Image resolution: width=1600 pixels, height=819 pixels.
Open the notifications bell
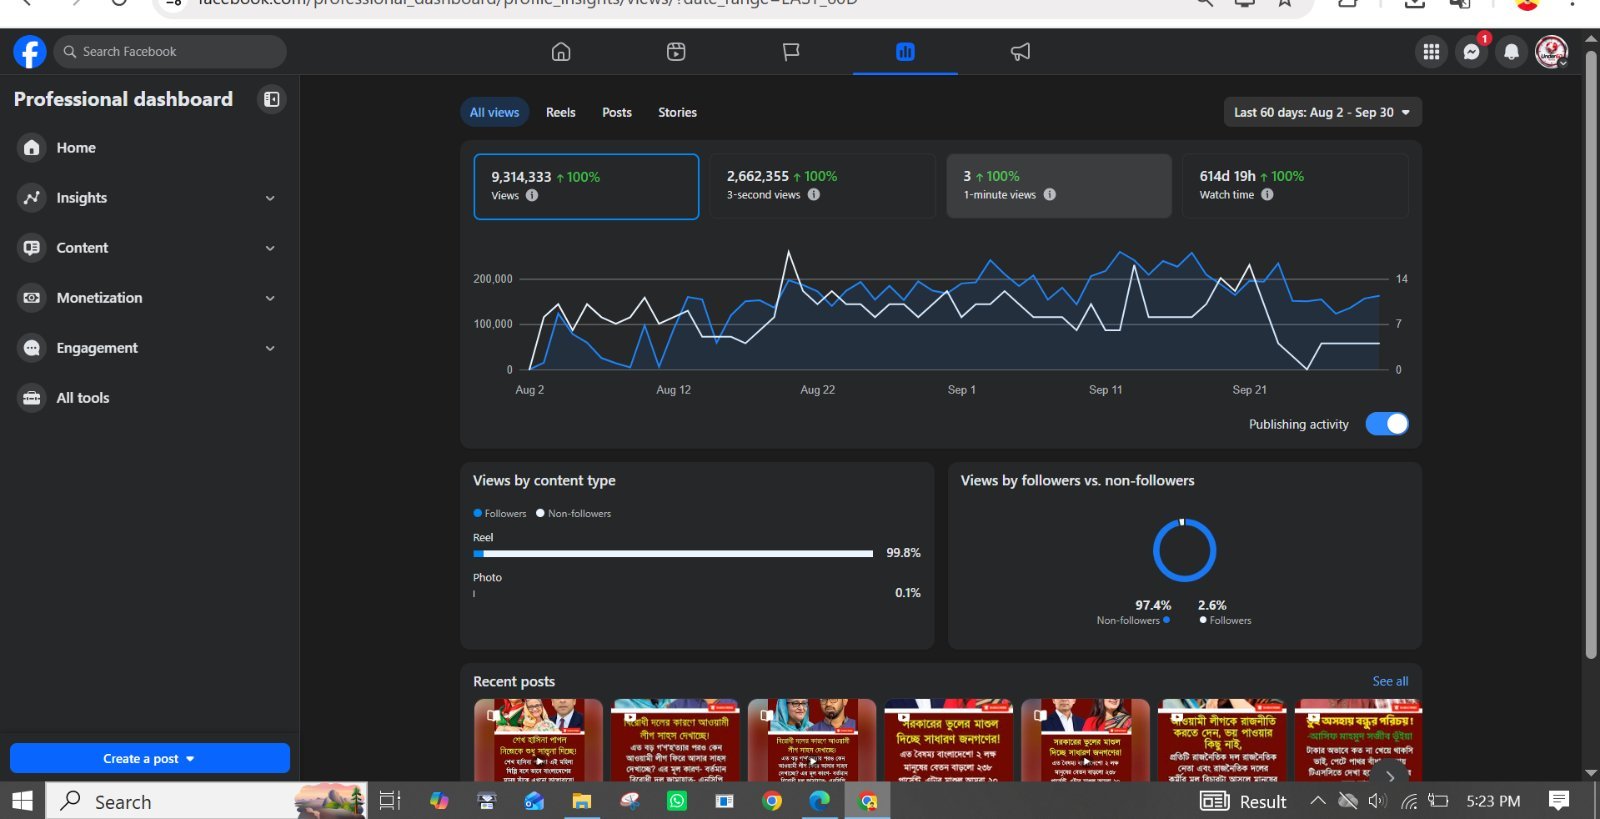(x=1511, y=52)
